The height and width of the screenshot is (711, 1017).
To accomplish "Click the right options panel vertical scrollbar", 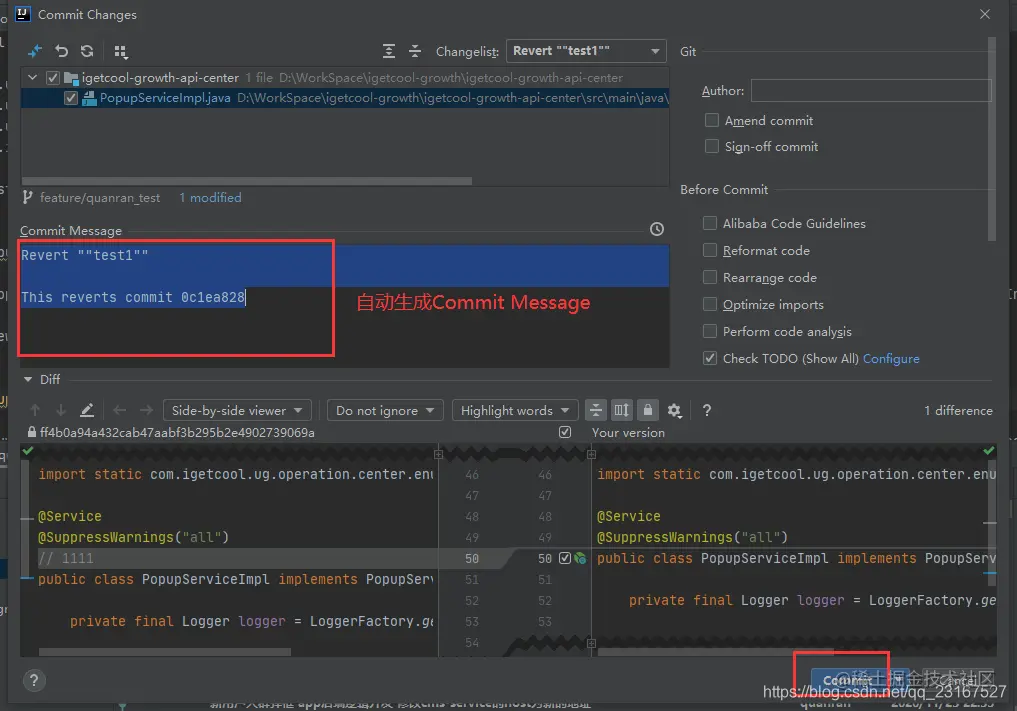I will point(991,139).
